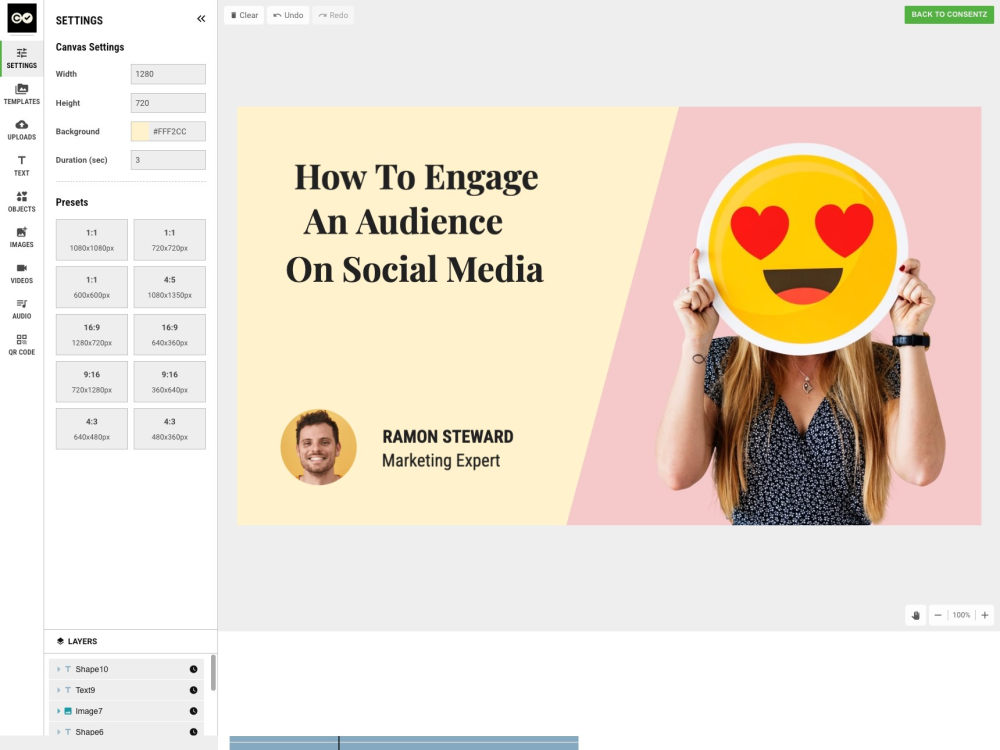Select the Shape10 layer row
This screenshot has height=750, width=1000.
[126, 669]
